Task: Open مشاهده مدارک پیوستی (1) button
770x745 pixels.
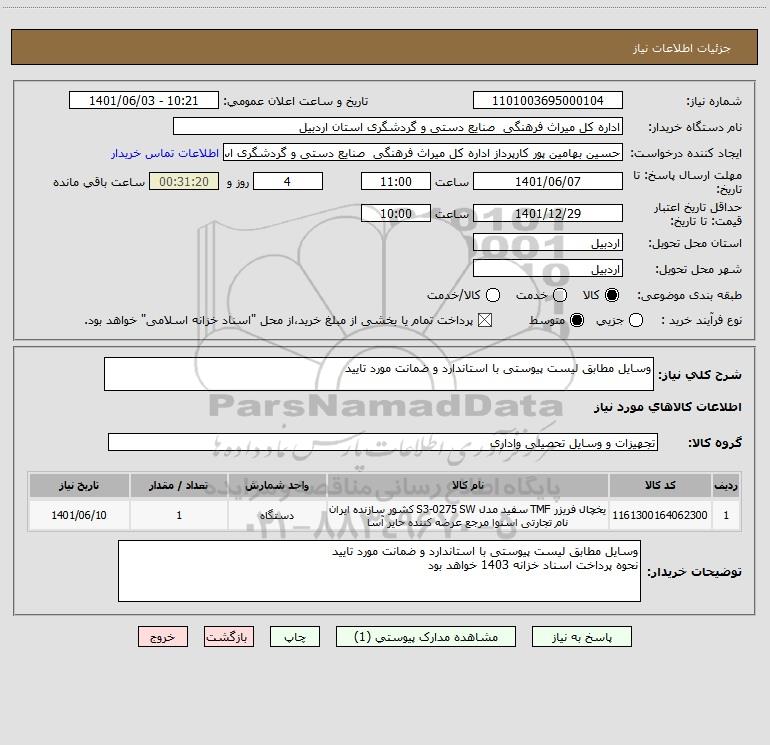Action: click(x=426, y=637)
